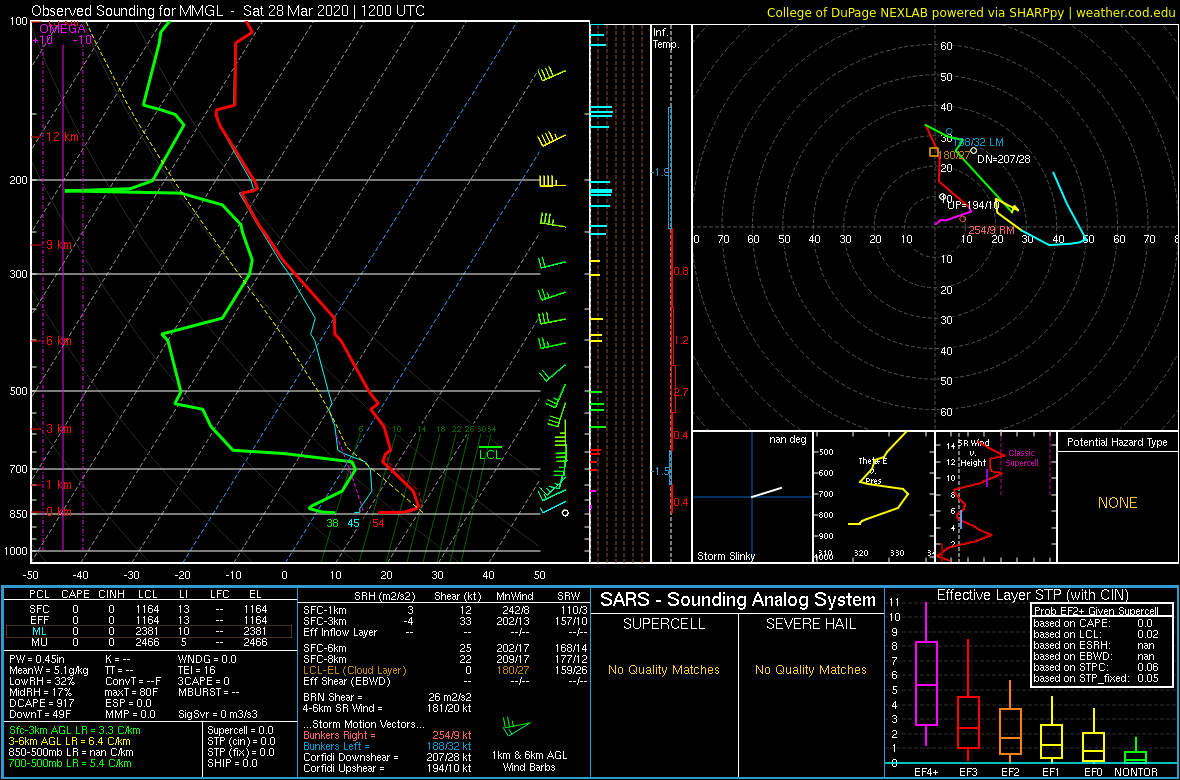Click the 'College of DuPage NEXLAB' credit text
Screen dimensions: 1180x780
pos(971,11)
